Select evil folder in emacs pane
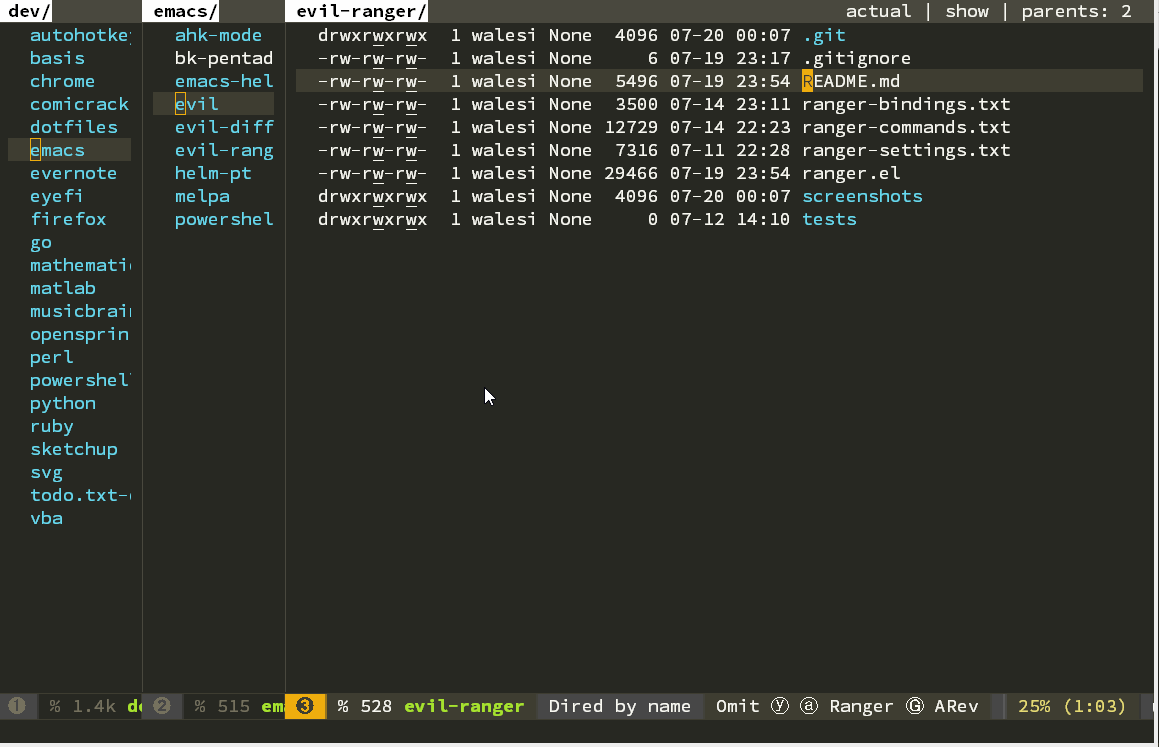 (x=197, y=103)
